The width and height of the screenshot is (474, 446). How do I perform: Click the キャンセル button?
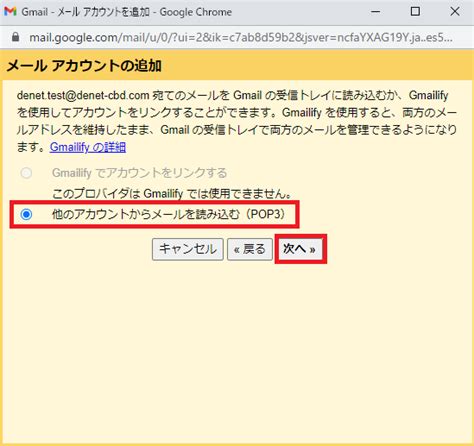[188, 249]
